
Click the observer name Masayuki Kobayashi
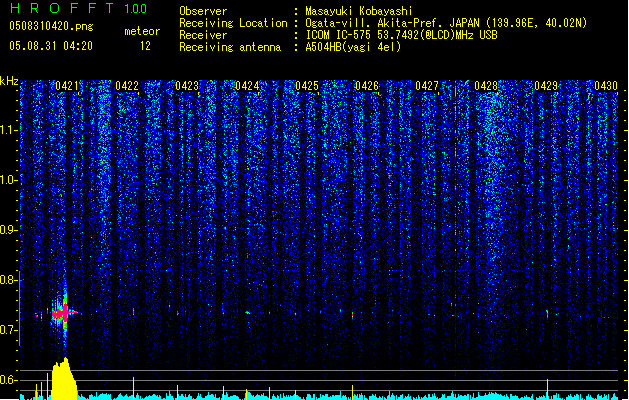coord(359,11)
